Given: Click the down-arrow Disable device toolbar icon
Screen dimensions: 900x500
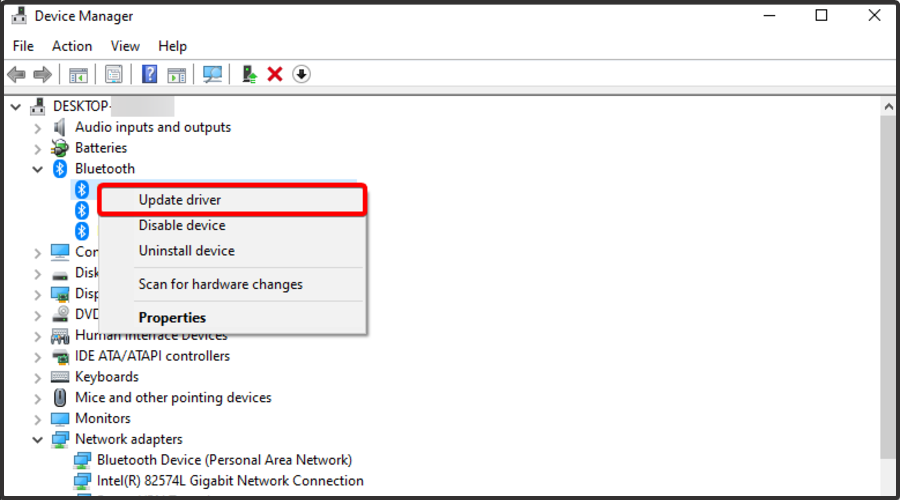Looking at the screenshot, I should [x=301, y=75].
